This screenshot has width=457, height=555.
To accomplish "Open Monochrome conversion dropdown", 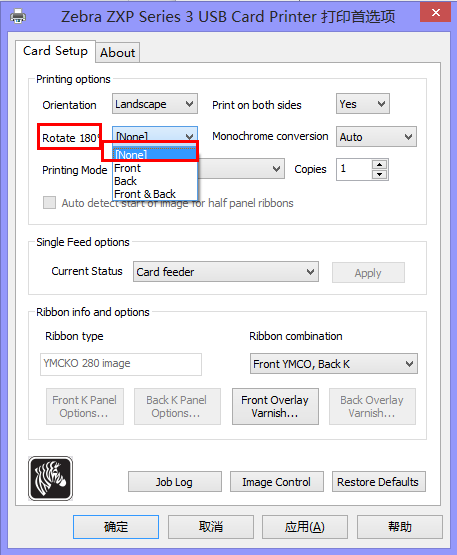I will tap(376, 137).
